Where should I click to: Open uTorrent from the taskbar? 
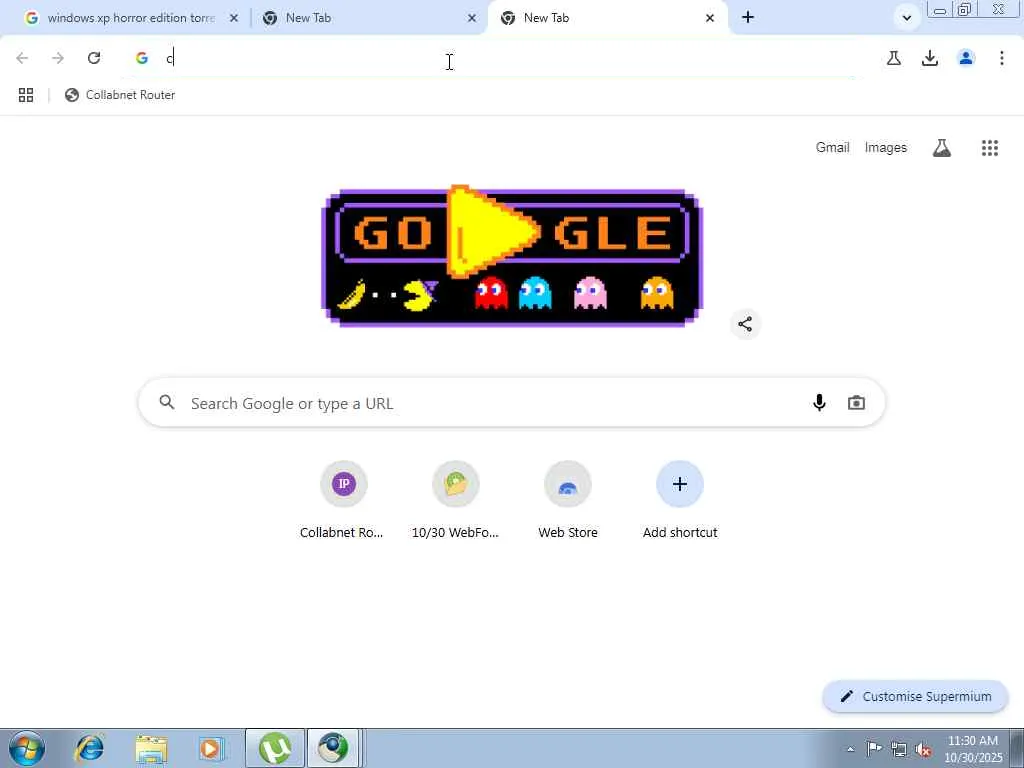click(x=275, y=748)
